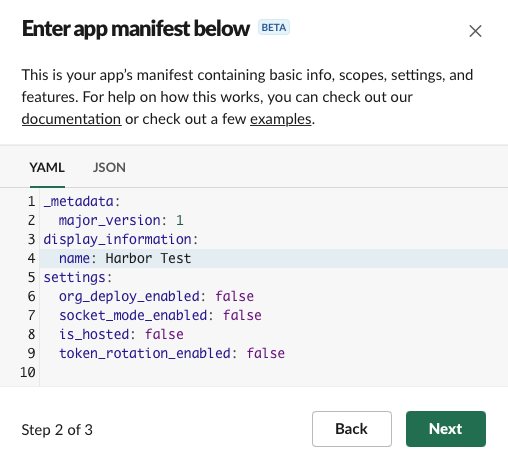
Task: Click the Enter app manifest below heading
Action: (136, 29)
